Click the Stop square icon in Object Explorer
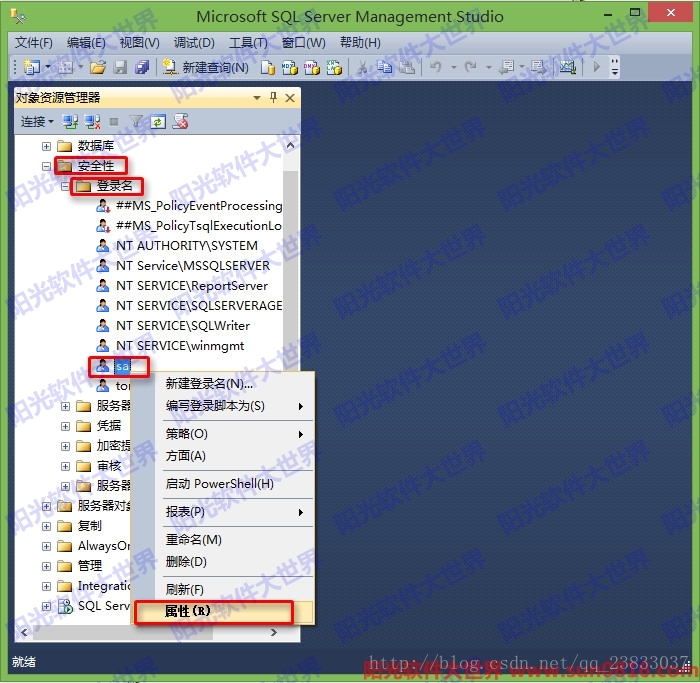 tap(114, 121)
